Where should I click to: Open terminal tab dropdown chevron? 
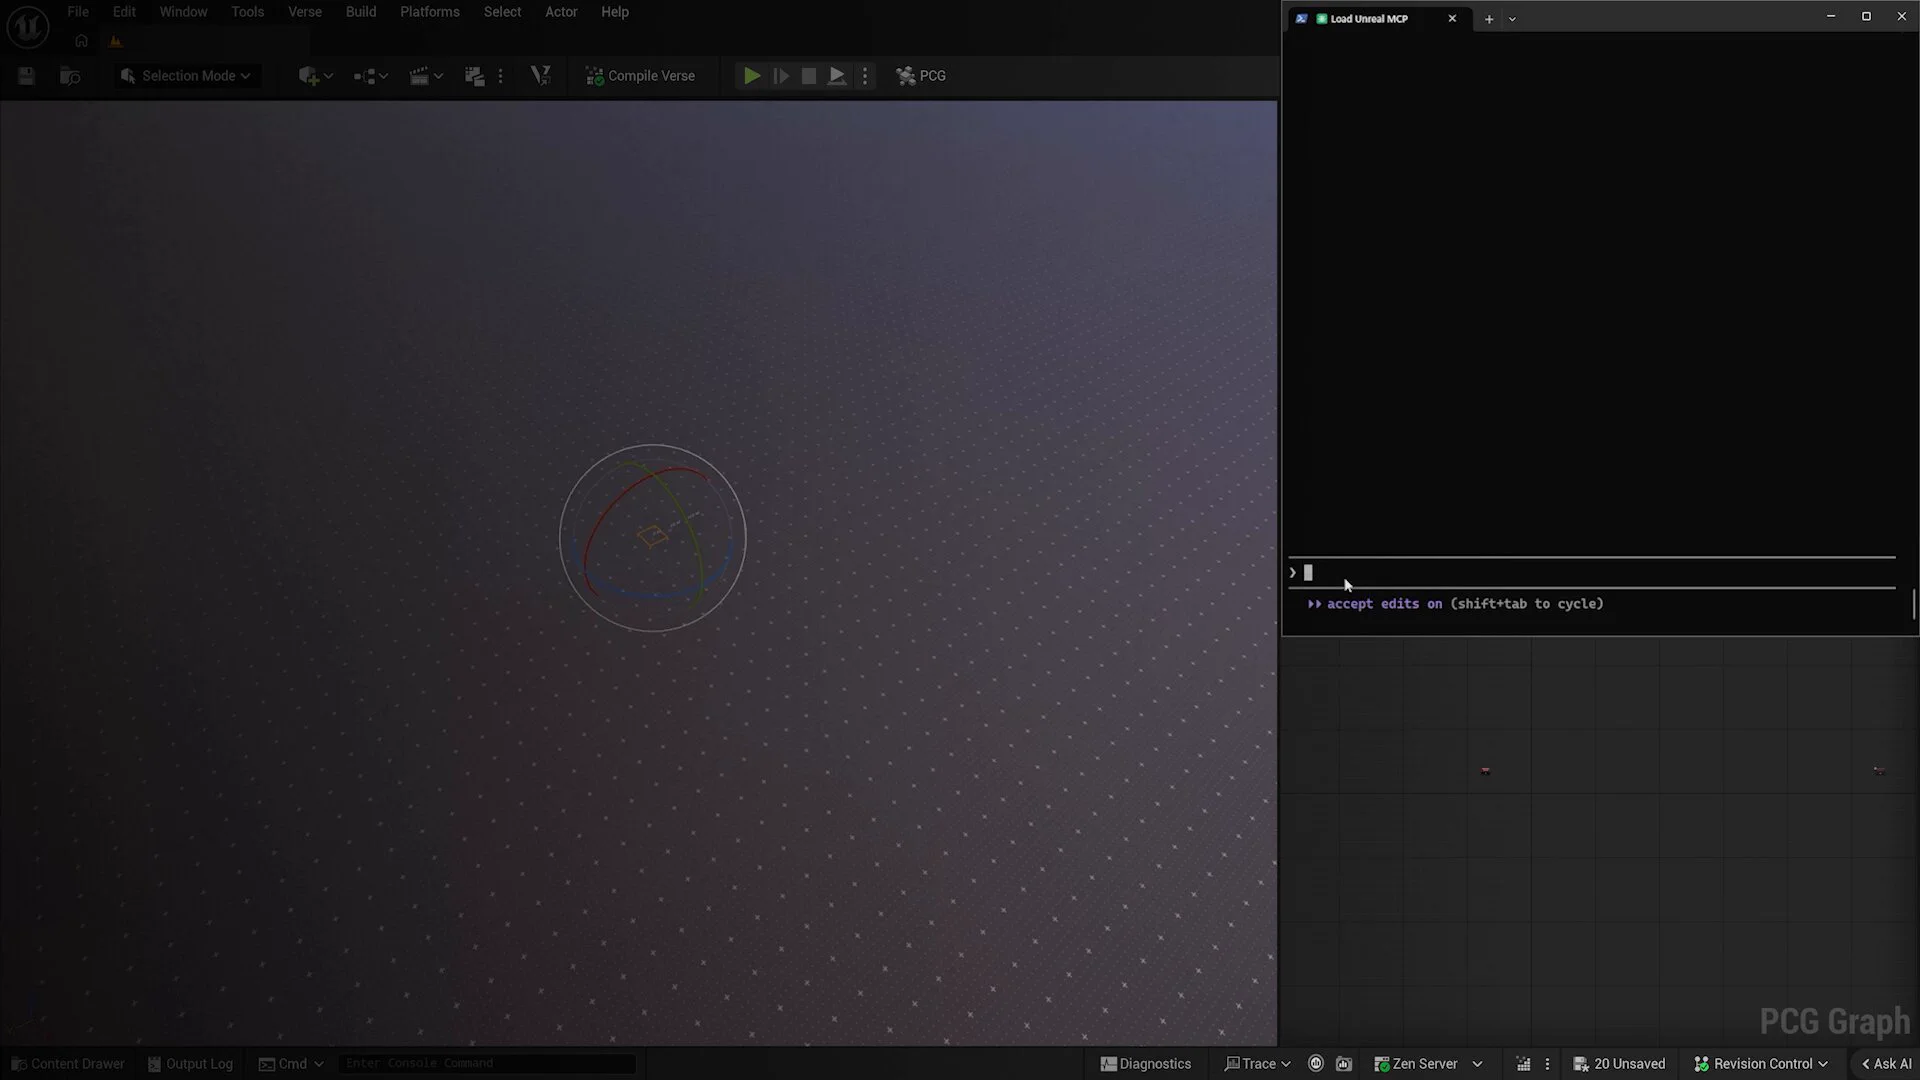tap(1512, 19)
